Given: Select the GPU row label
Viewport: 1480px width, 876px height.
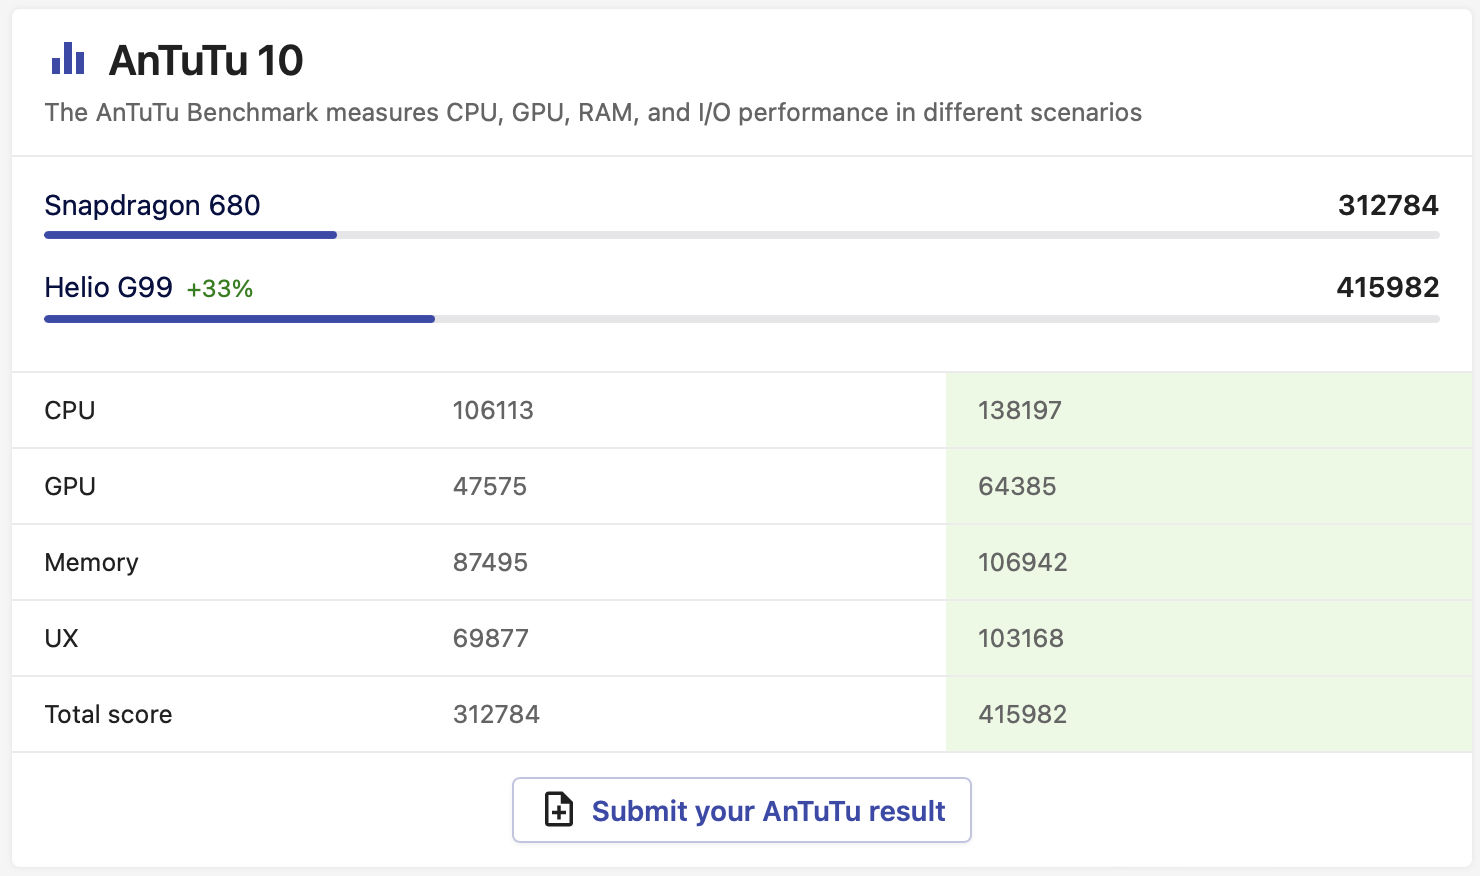Looking at the screenshot, I should (x=70, y=486).
